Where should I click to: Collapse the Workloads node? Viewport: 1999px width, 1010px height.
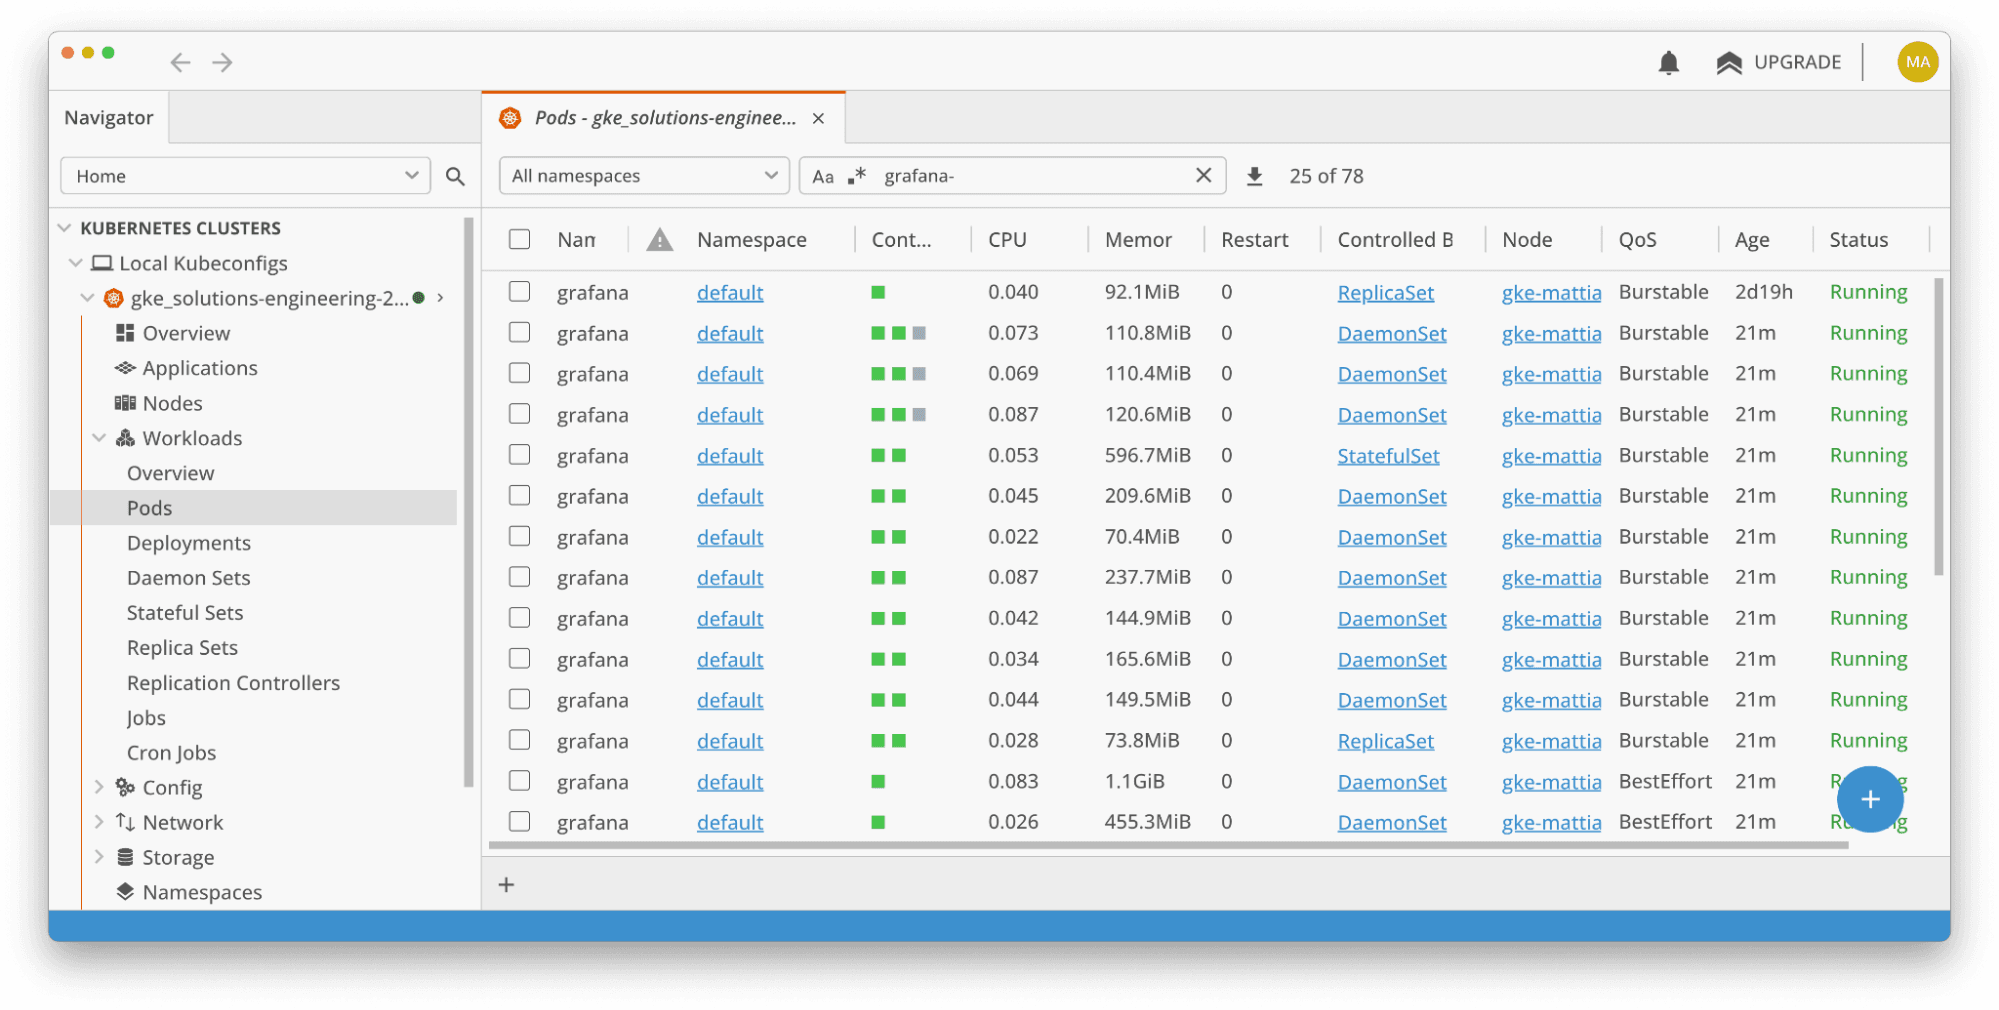point(99,438)
